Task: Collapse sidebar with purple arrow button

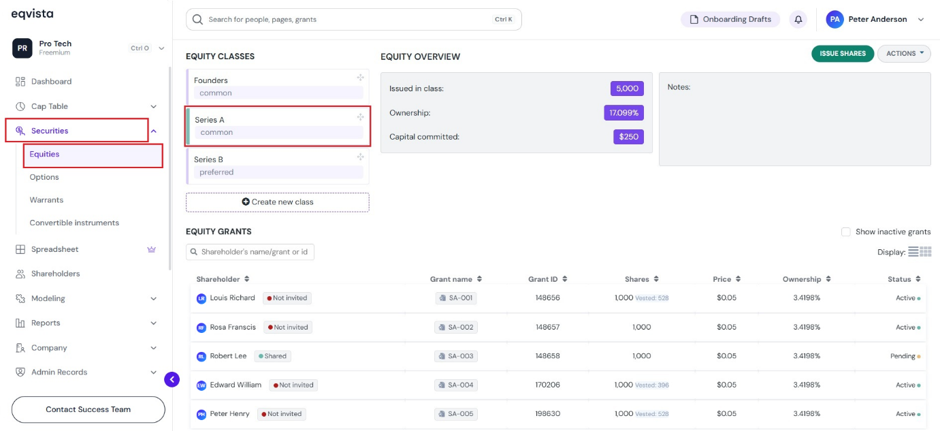Action: [x=171, y=379]
